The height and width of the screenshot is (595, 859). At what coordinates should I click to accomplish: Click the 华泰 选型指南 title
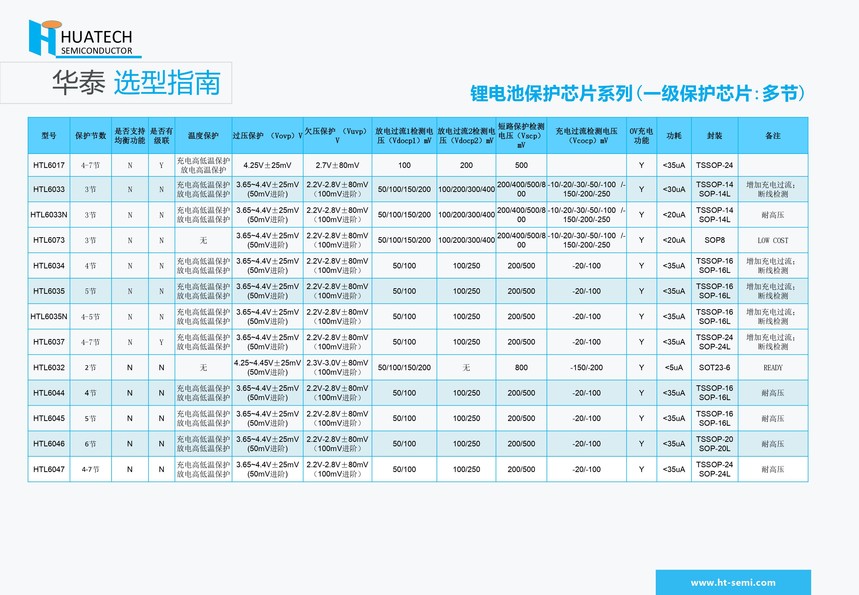137,83
